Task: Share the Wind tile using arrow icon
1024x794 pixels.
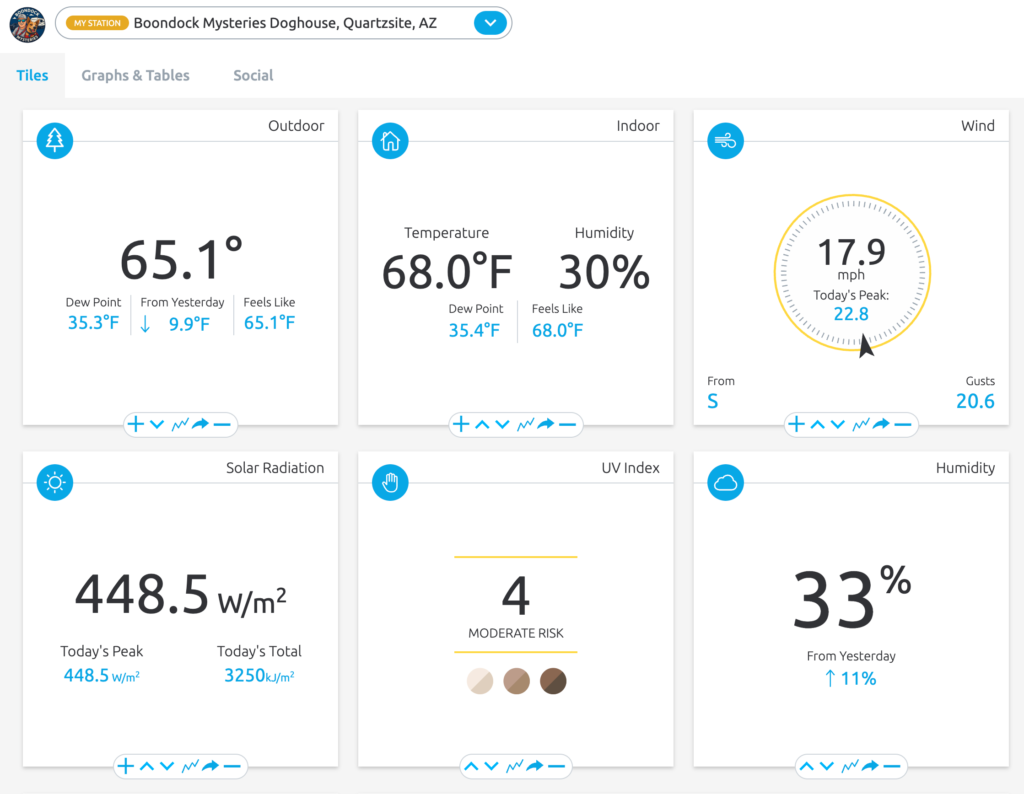Action: [881, 424]
